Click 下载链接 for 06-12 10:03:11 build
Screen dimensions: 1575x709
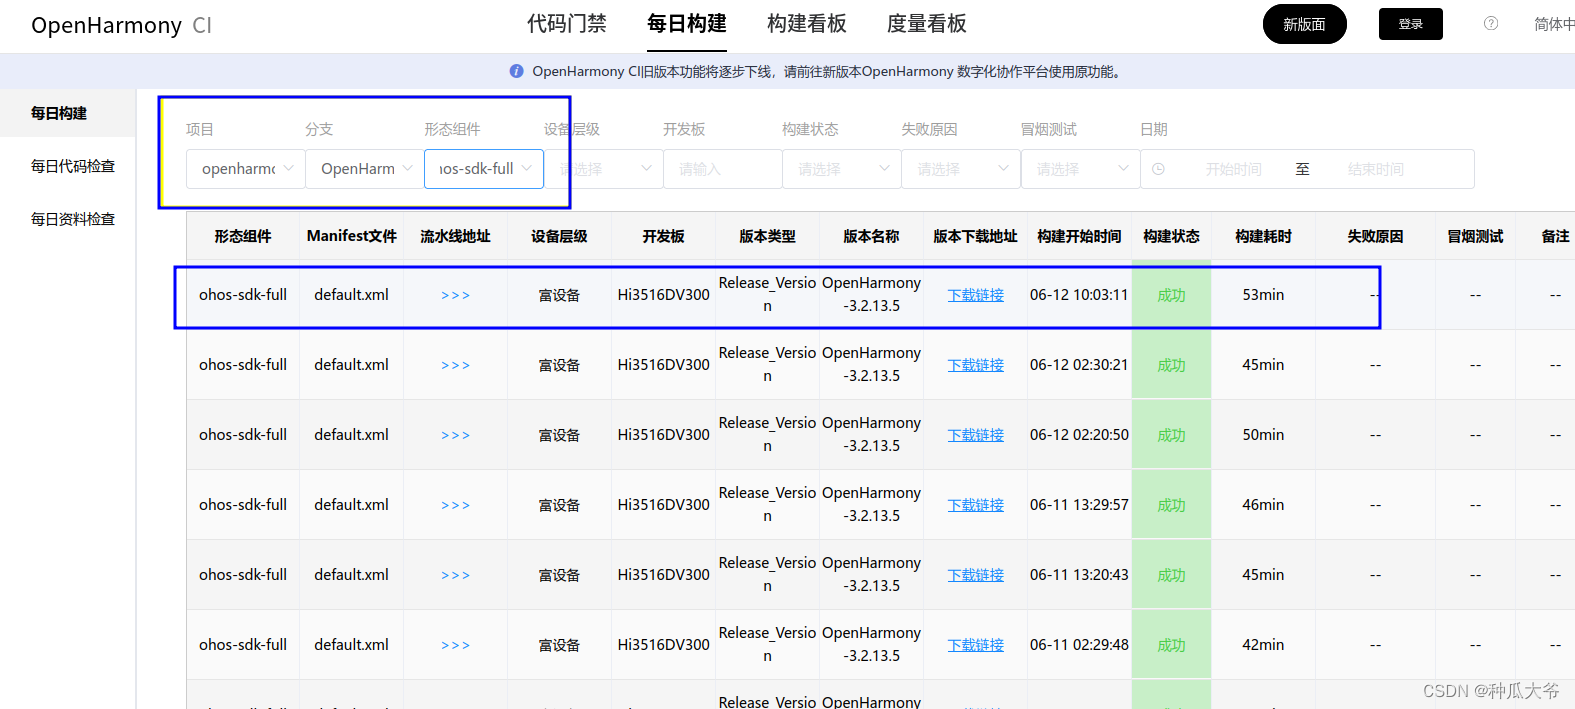tap(976, 295)
